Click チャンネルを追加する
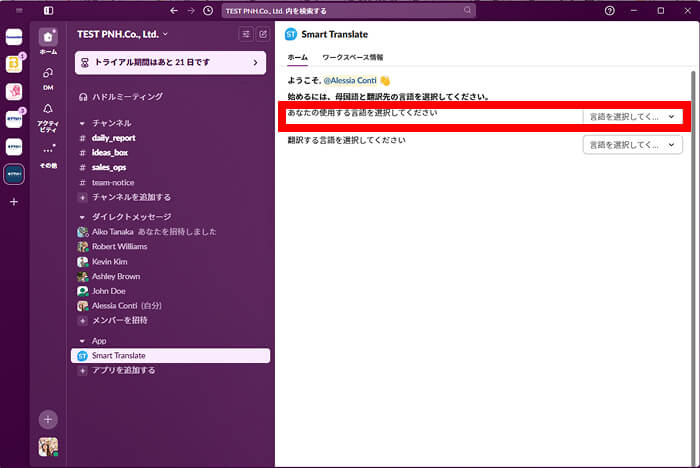Screen dimensions: 700x468 (131, 197)
